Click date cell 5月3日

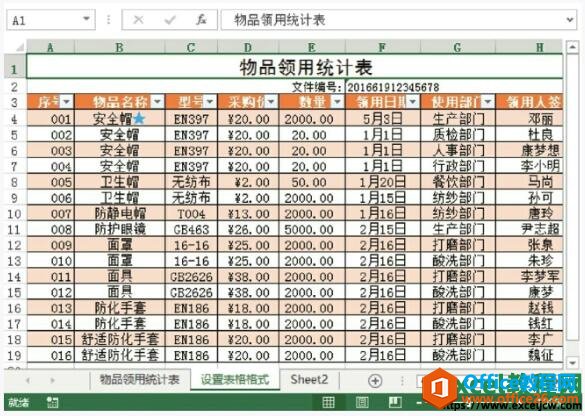coord(383,119)
